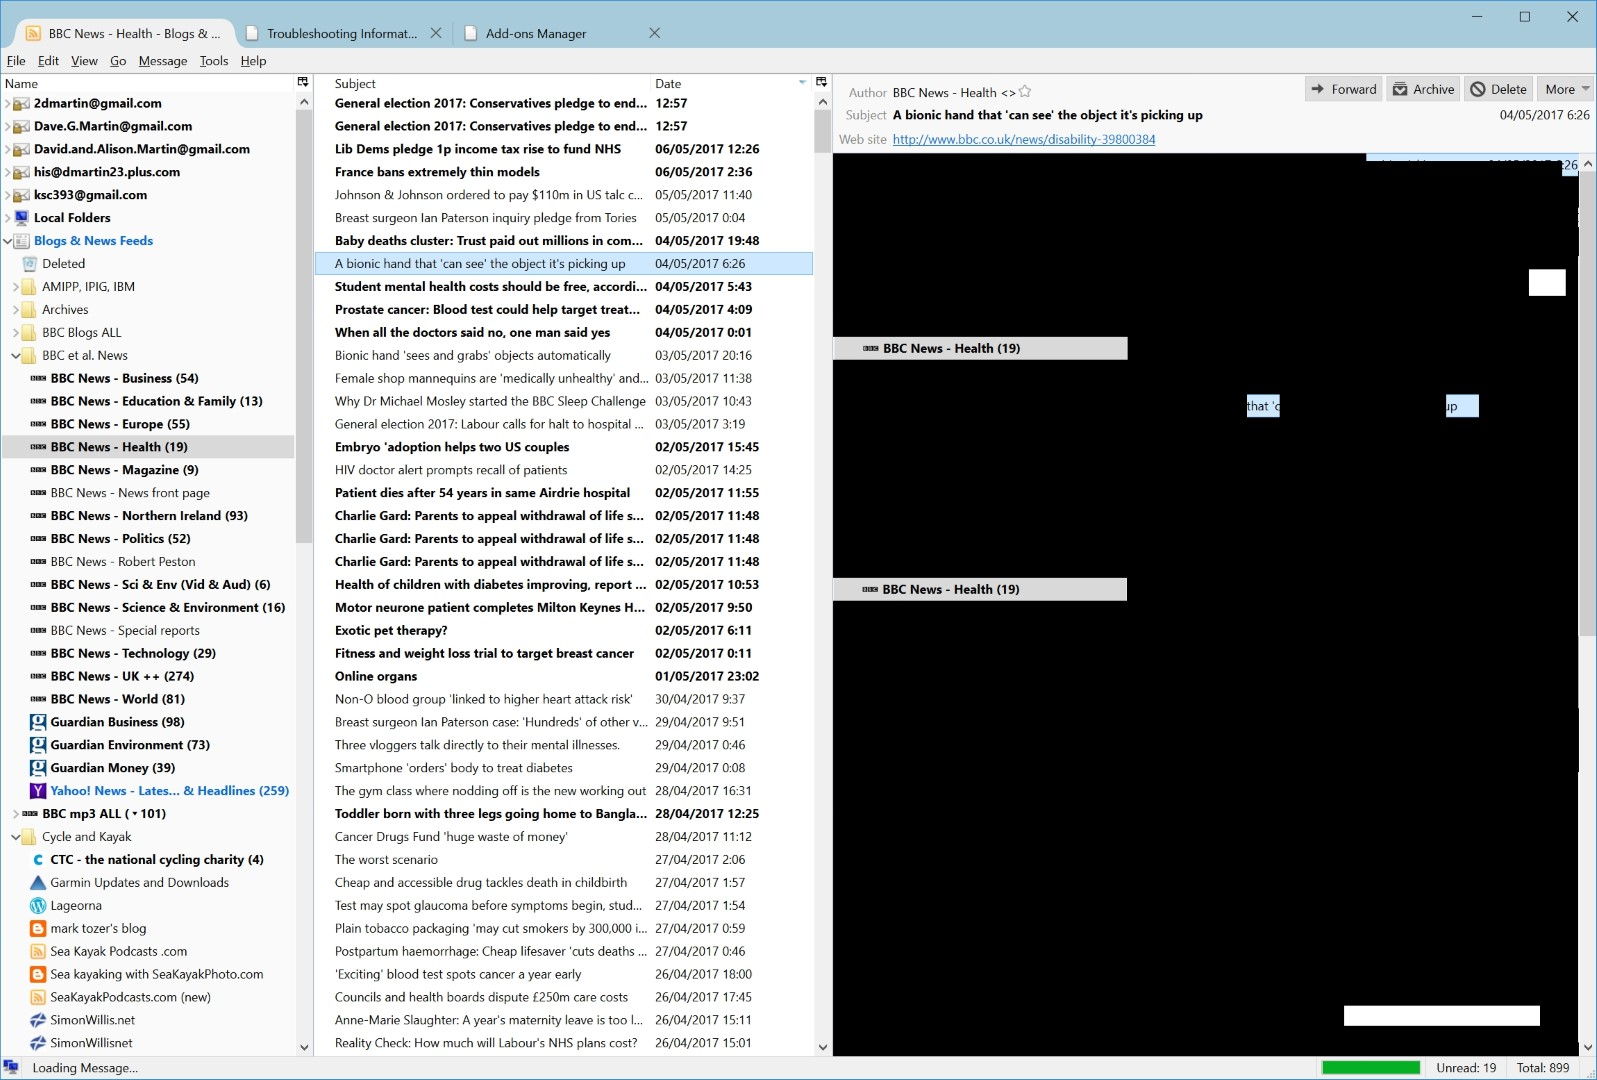Viewport: 1597px width, 1080px height.
Task: Toggle online status icon in status bar
Action: coord(12,1067)
